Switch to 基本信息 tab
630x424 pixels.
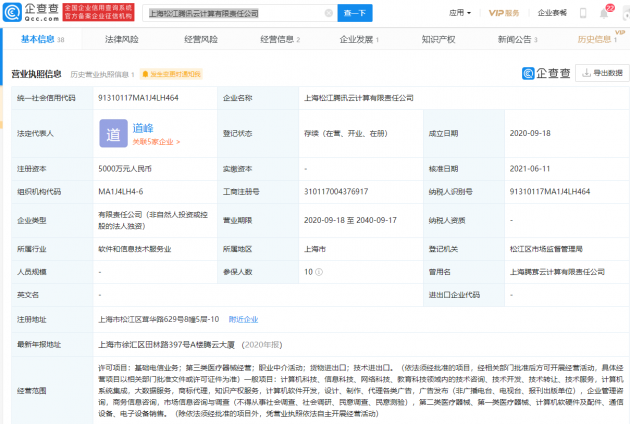pyautogui.click(x=42, y=39)
